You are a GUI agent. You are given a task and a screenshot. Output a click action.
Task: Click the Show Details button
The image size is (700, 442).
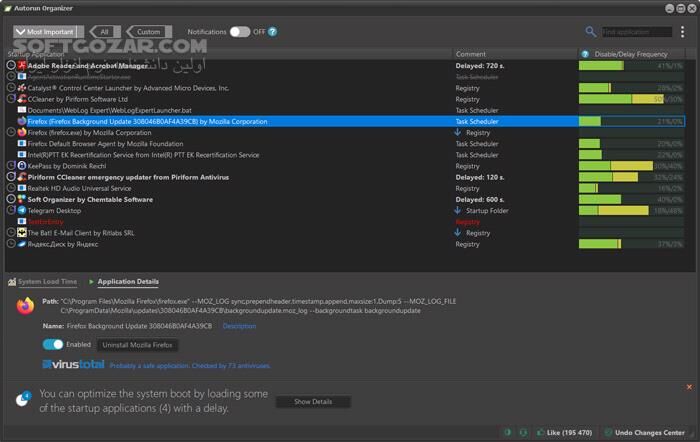point(313,401)
